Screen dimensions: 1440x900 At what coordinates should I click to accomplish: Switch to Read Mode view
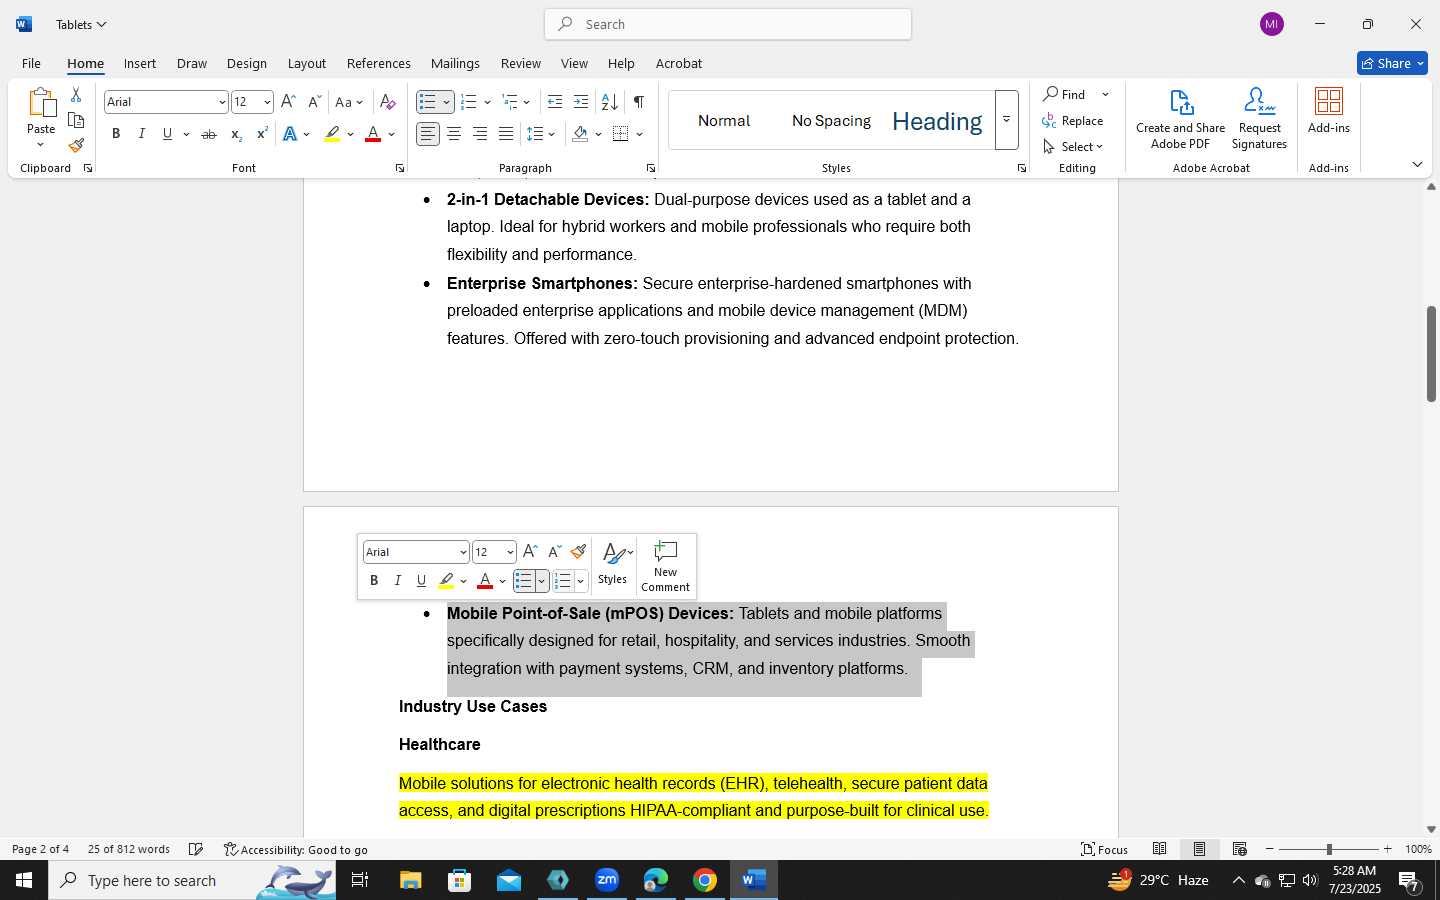[x=1160, y=849]
